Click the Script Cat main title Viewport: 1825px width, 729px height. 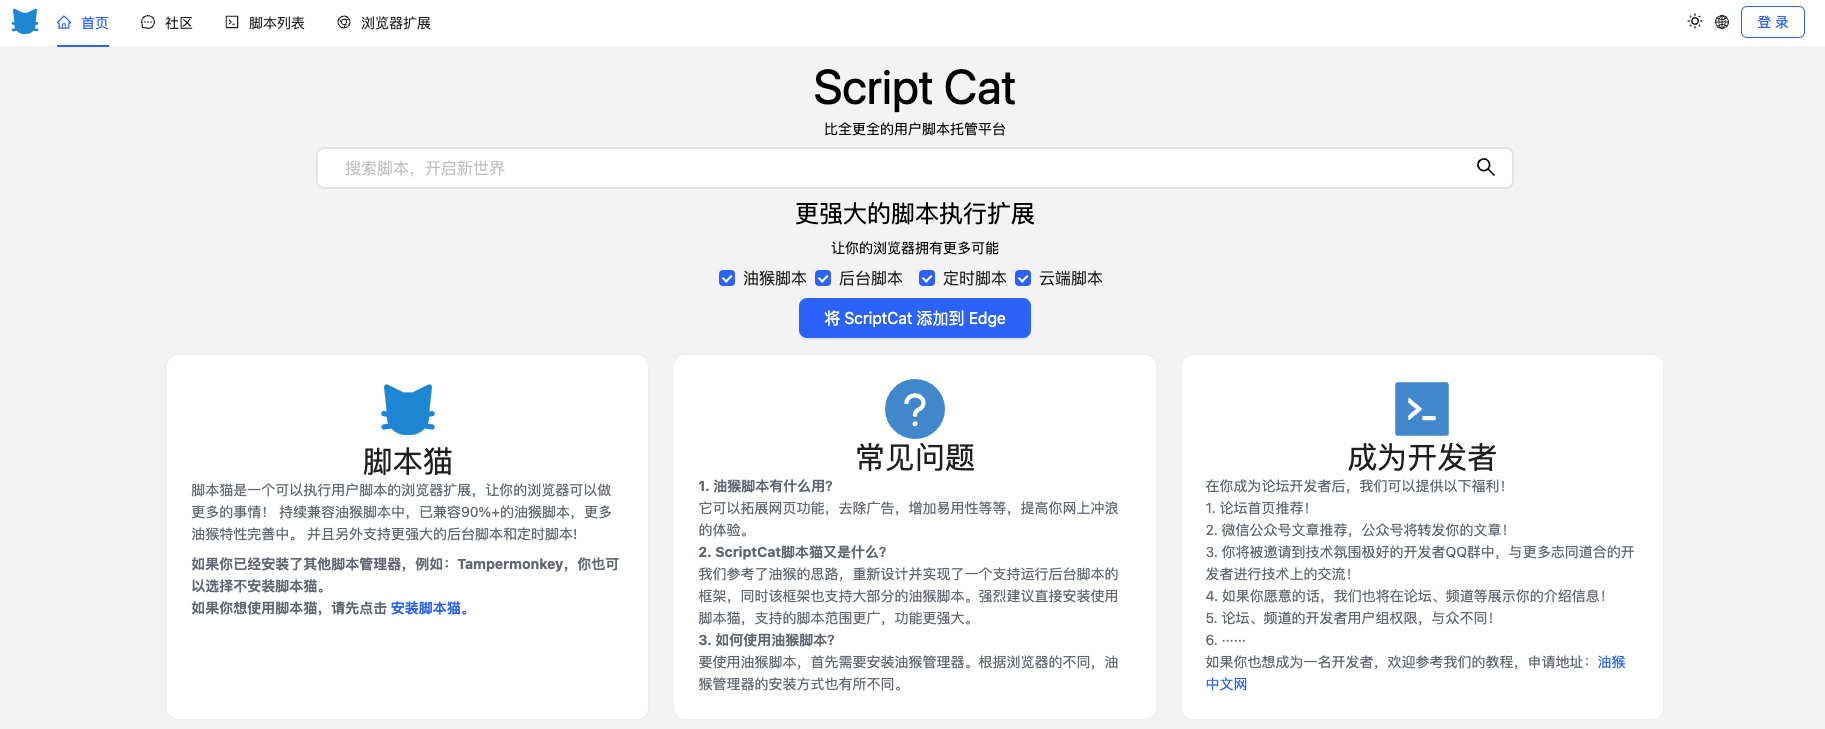[915, 88]
